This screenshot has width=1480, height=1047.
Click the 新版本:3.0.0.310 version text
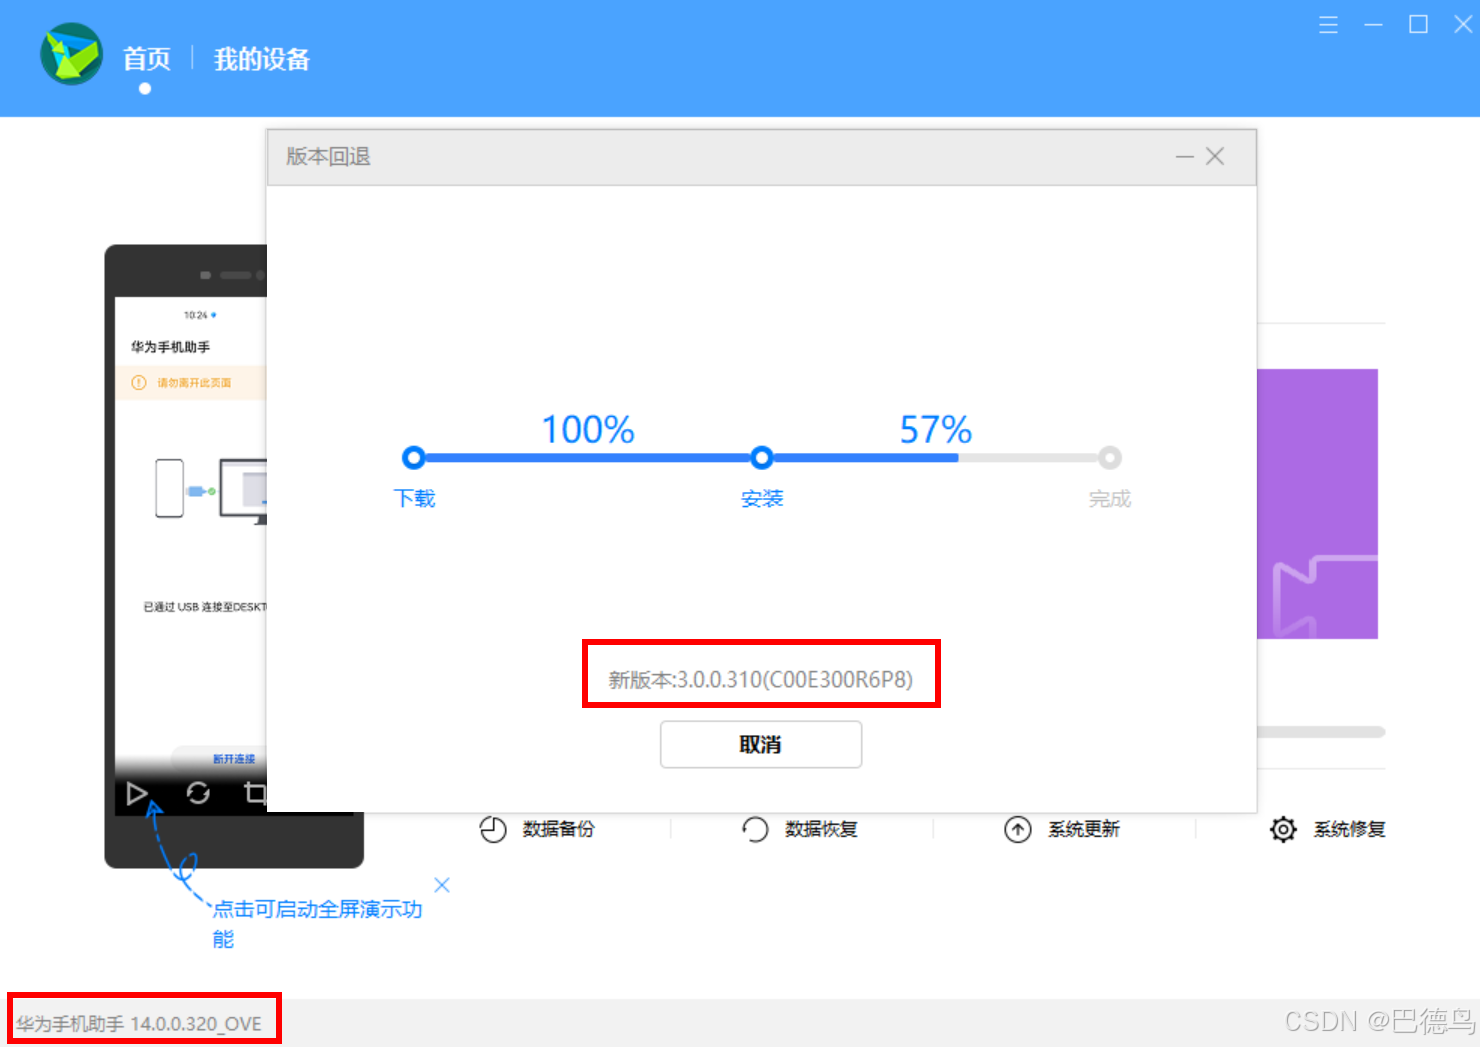[761, 680]
